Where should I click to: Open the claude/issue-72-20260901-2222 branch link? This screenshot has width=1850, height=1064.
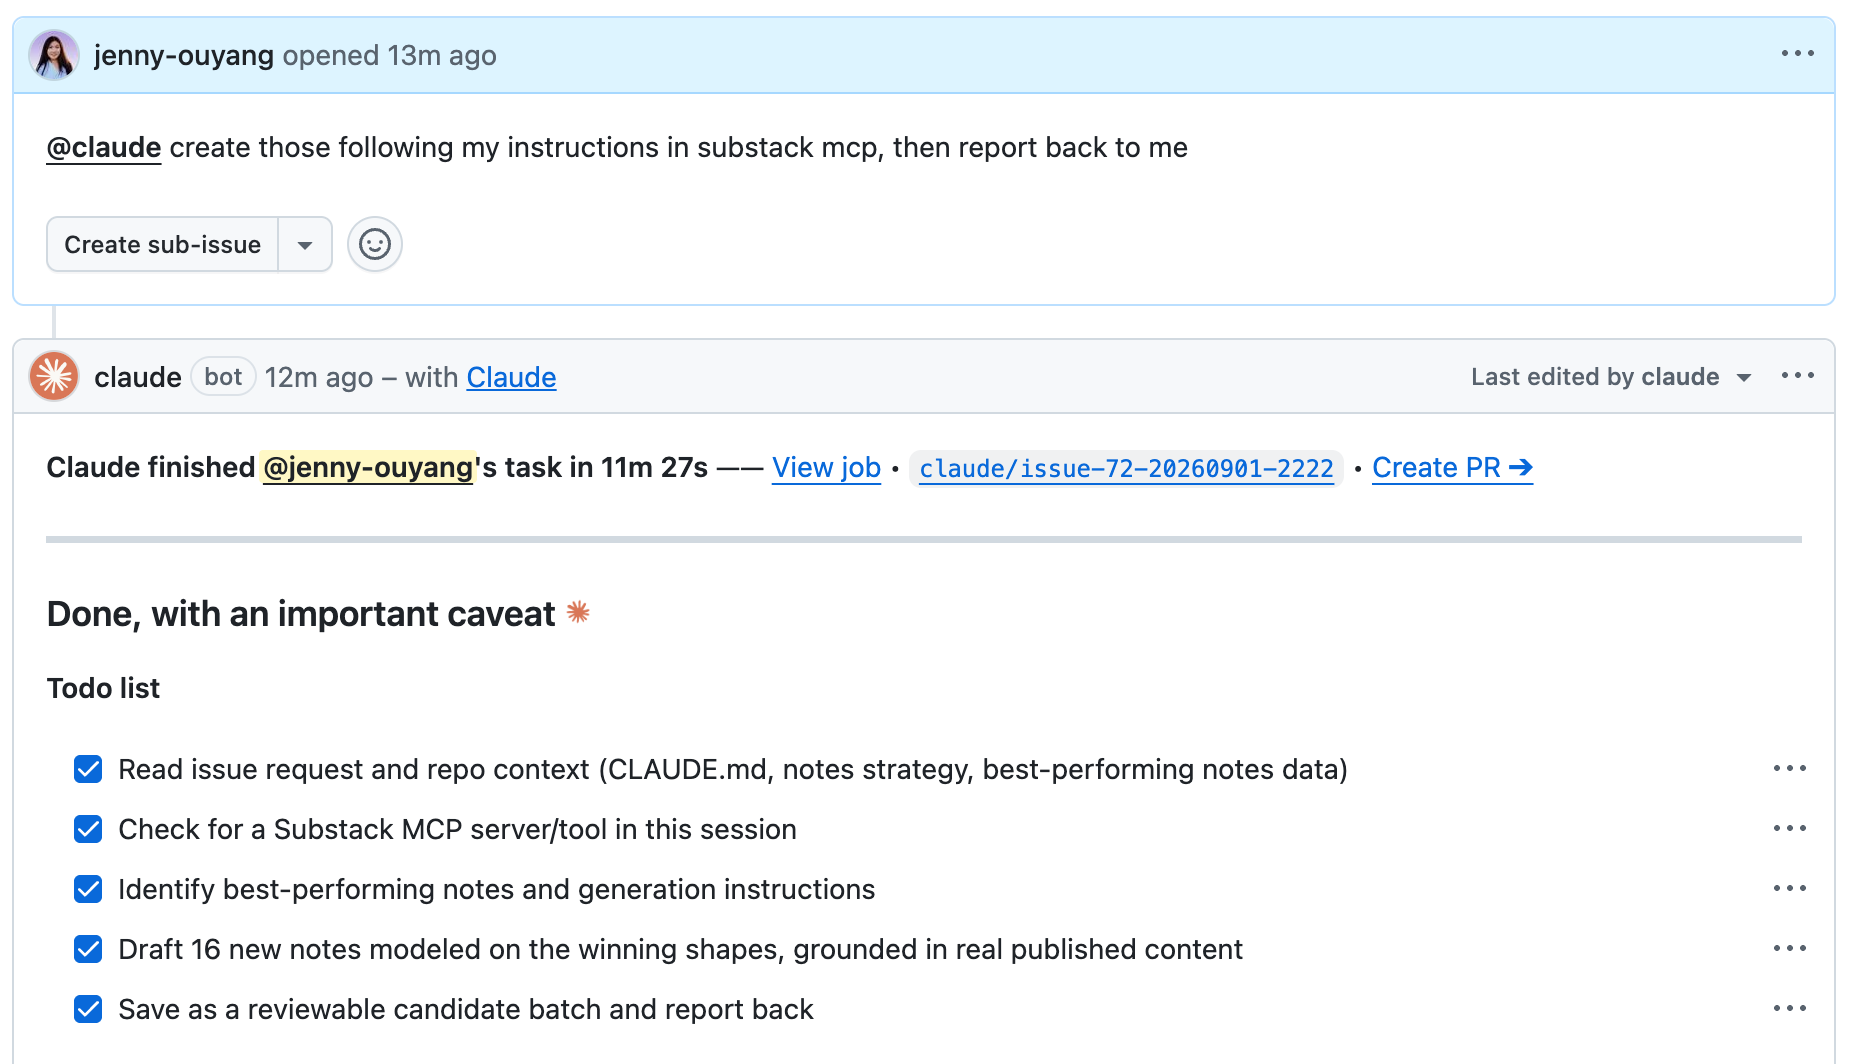[1126, 469]
